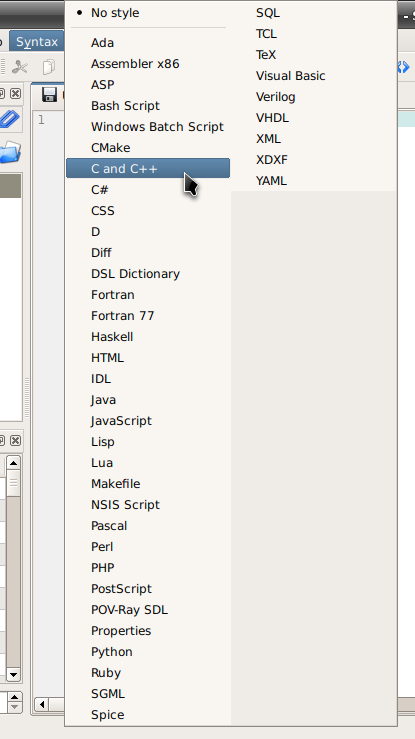The height and width of the screenshot is (739, 415).
Task: Select CSS syntax style
Action: coord(148,211)
